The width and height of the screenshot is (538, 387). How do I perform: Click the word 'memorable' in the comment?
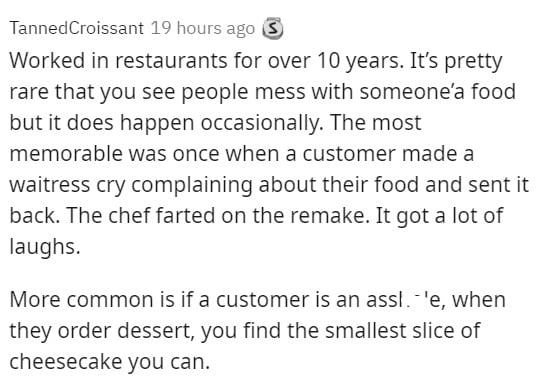[66, 153]
